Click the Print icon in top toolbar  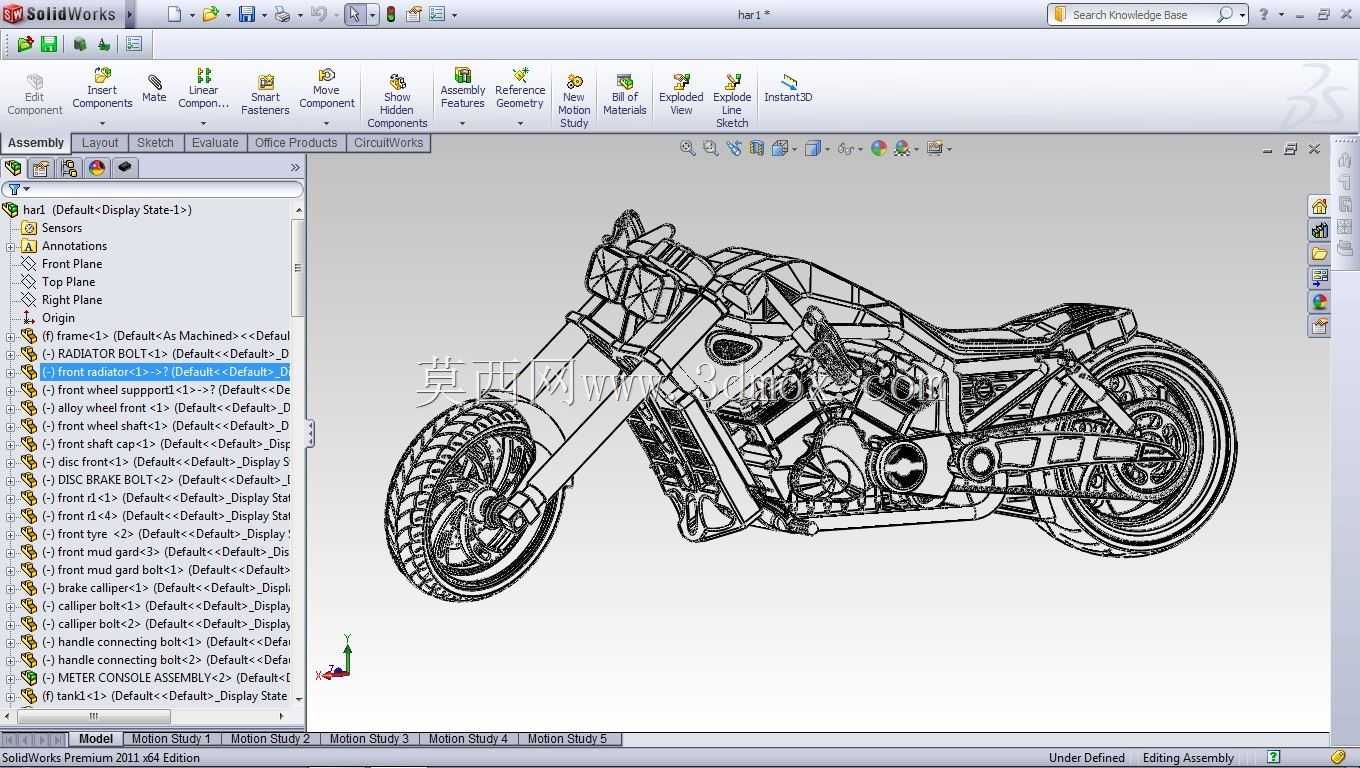(x=283, y=14)
